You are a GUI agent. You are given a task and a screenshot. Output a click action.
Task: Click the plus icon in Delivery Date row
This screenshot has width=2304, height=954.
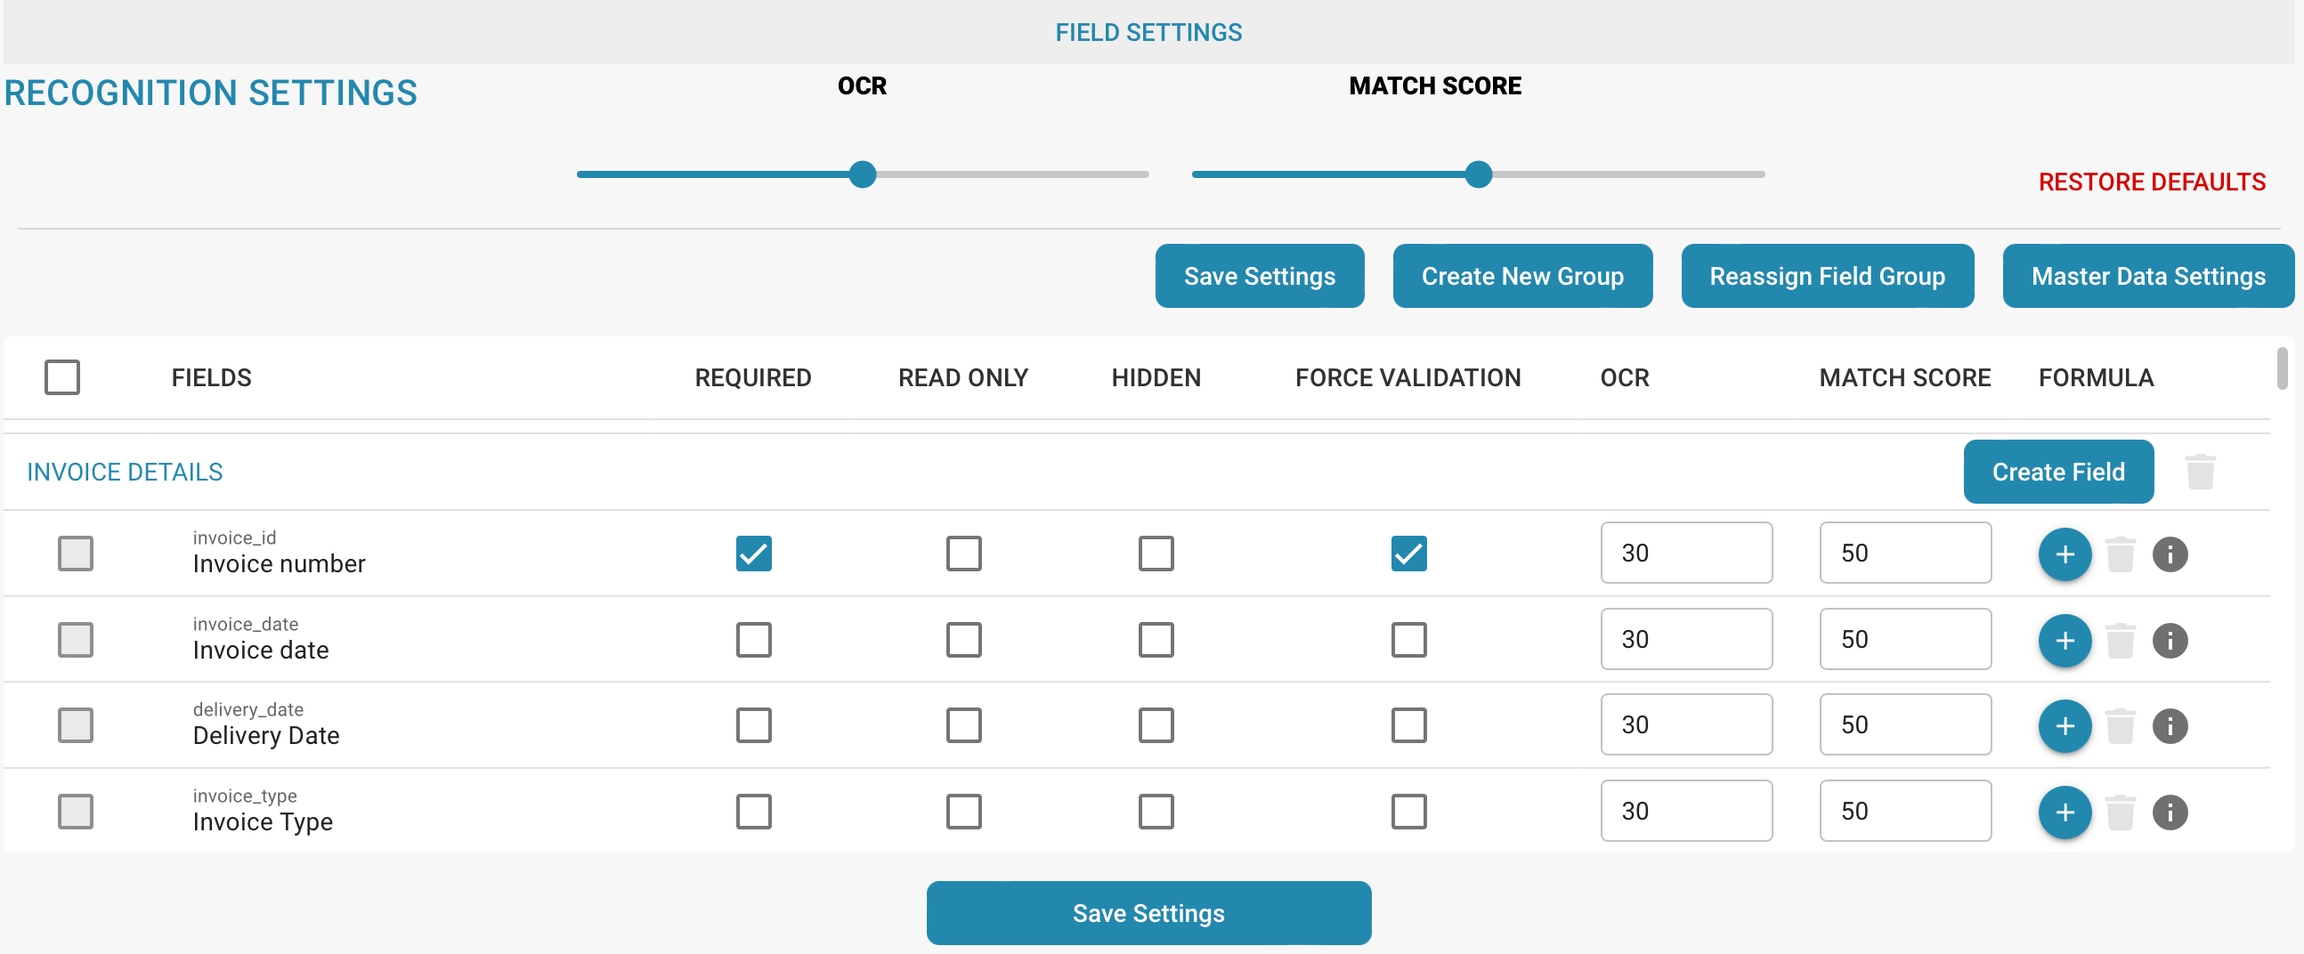click(x=2064, y=726)
